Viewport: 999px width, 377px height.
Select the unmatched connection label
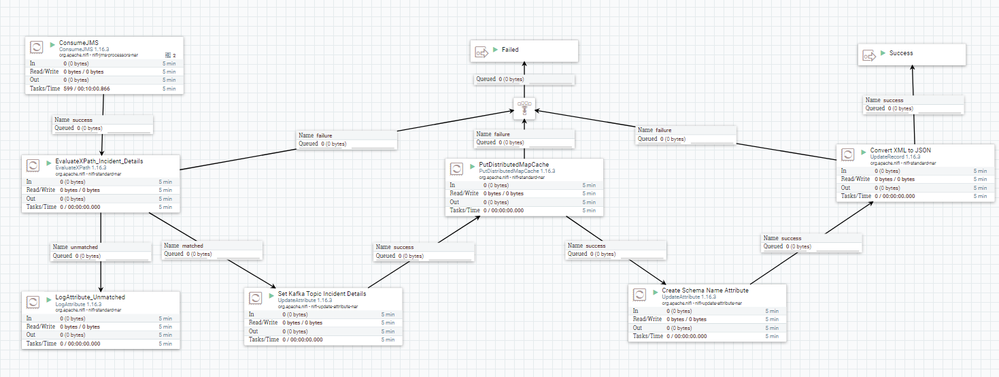click(101, 252)
